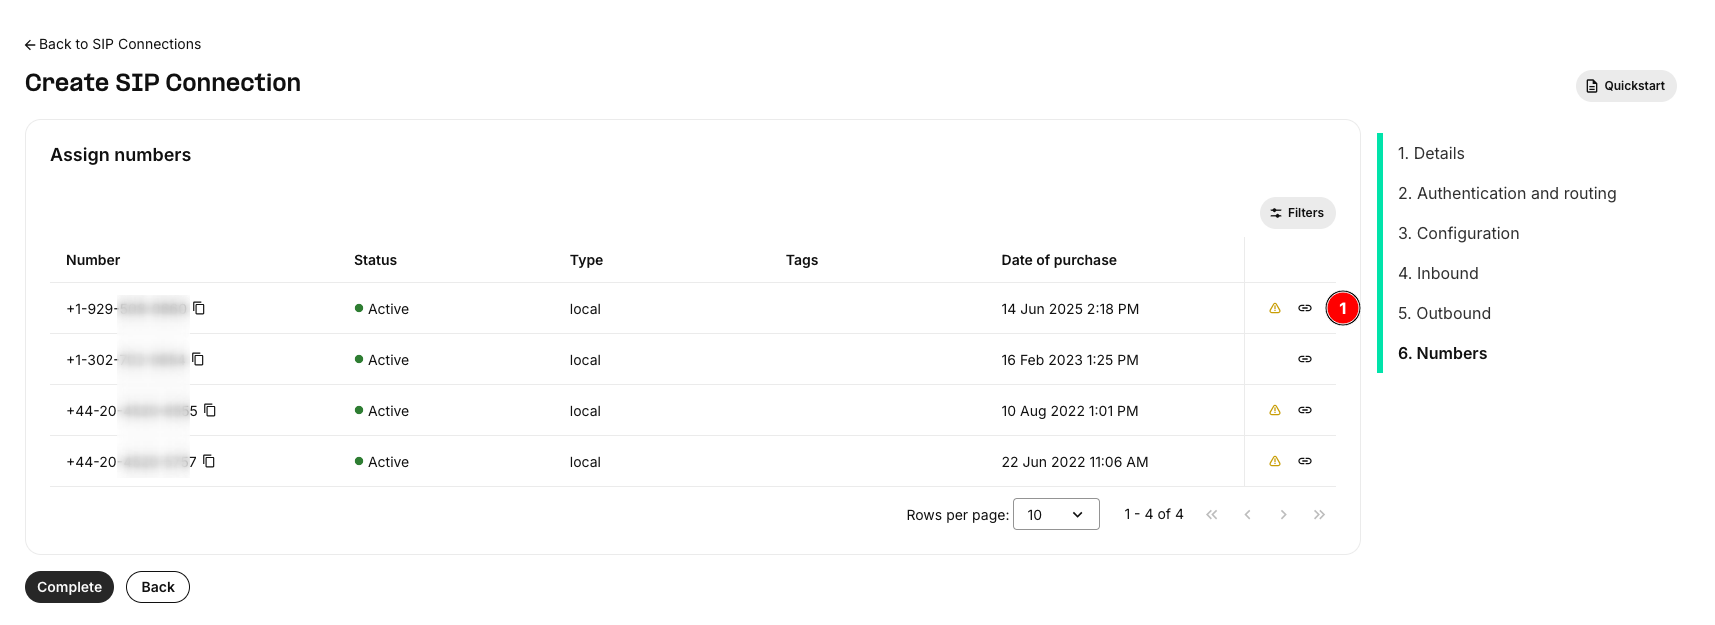This screenshot has height=625, width=1715.
Task: Click link icon for +1-302 number
Action: click(x=1305, y=359)
